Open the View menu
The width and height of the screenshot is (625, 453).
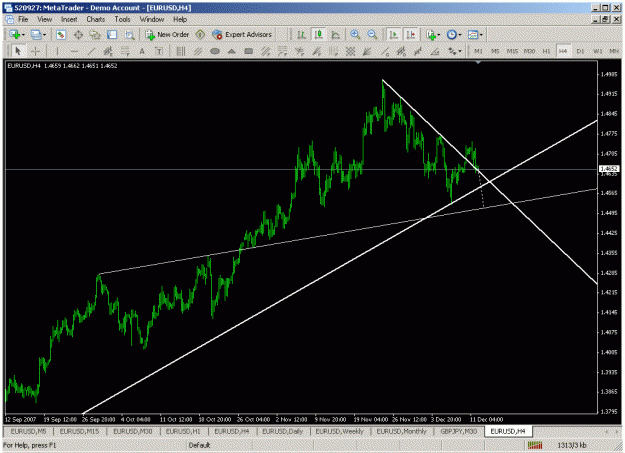(x=45, y=19)
